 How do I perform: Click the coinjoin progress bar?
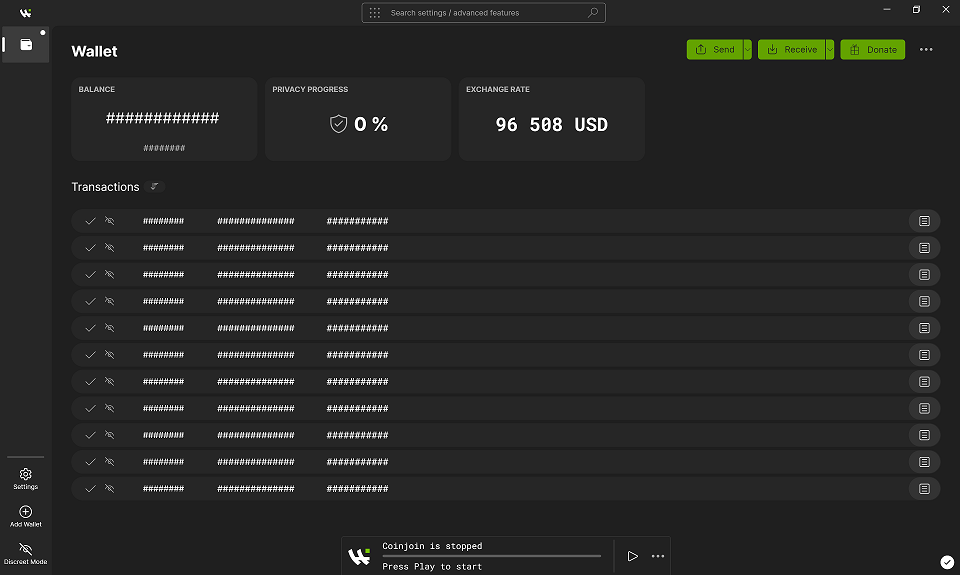[x=492, y=556]
